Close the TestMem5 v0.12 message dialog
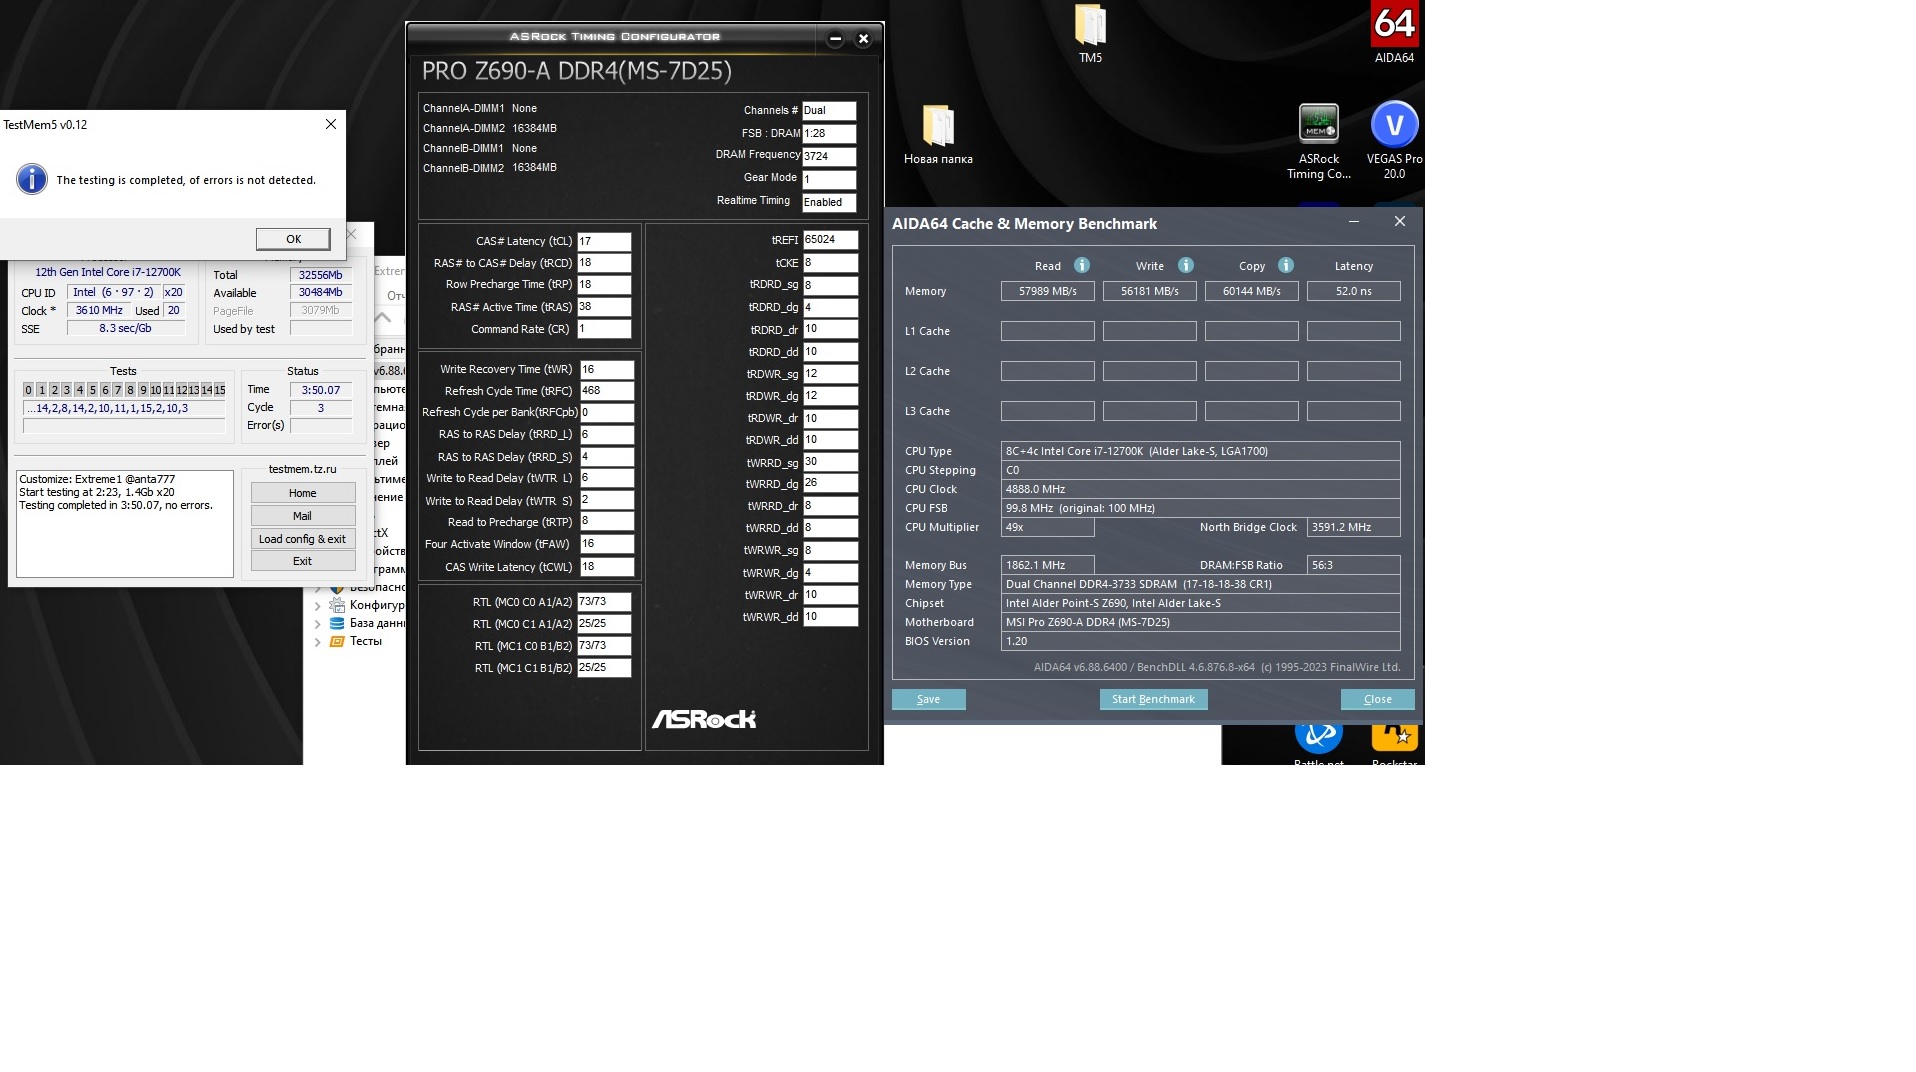This screenshot has width=1916, height=1072. (331, 124)
